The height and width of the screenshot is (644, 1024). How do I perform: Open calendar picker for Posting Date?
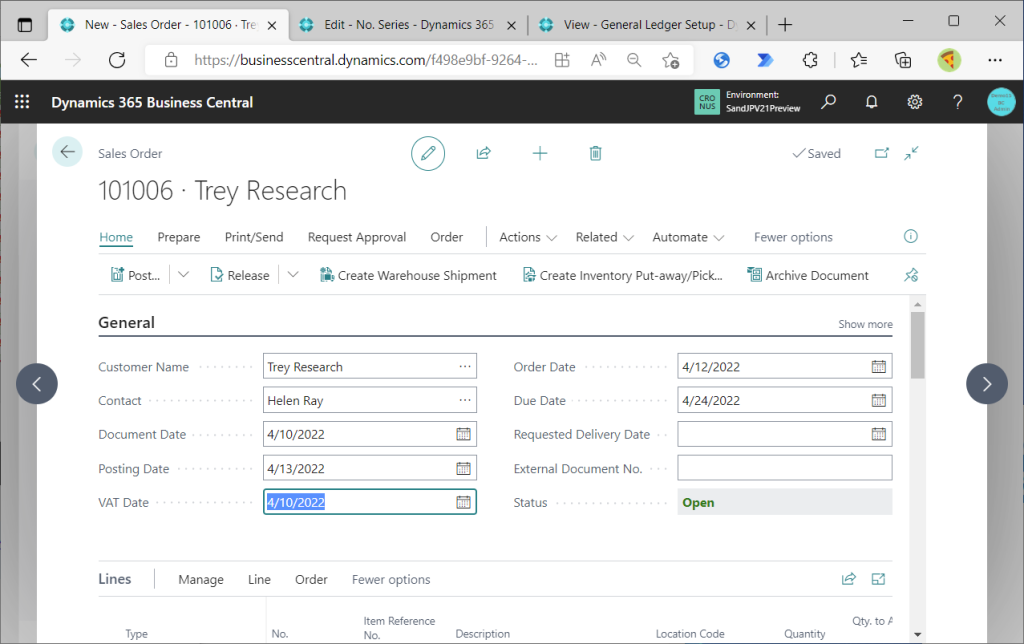click(464, 468)
